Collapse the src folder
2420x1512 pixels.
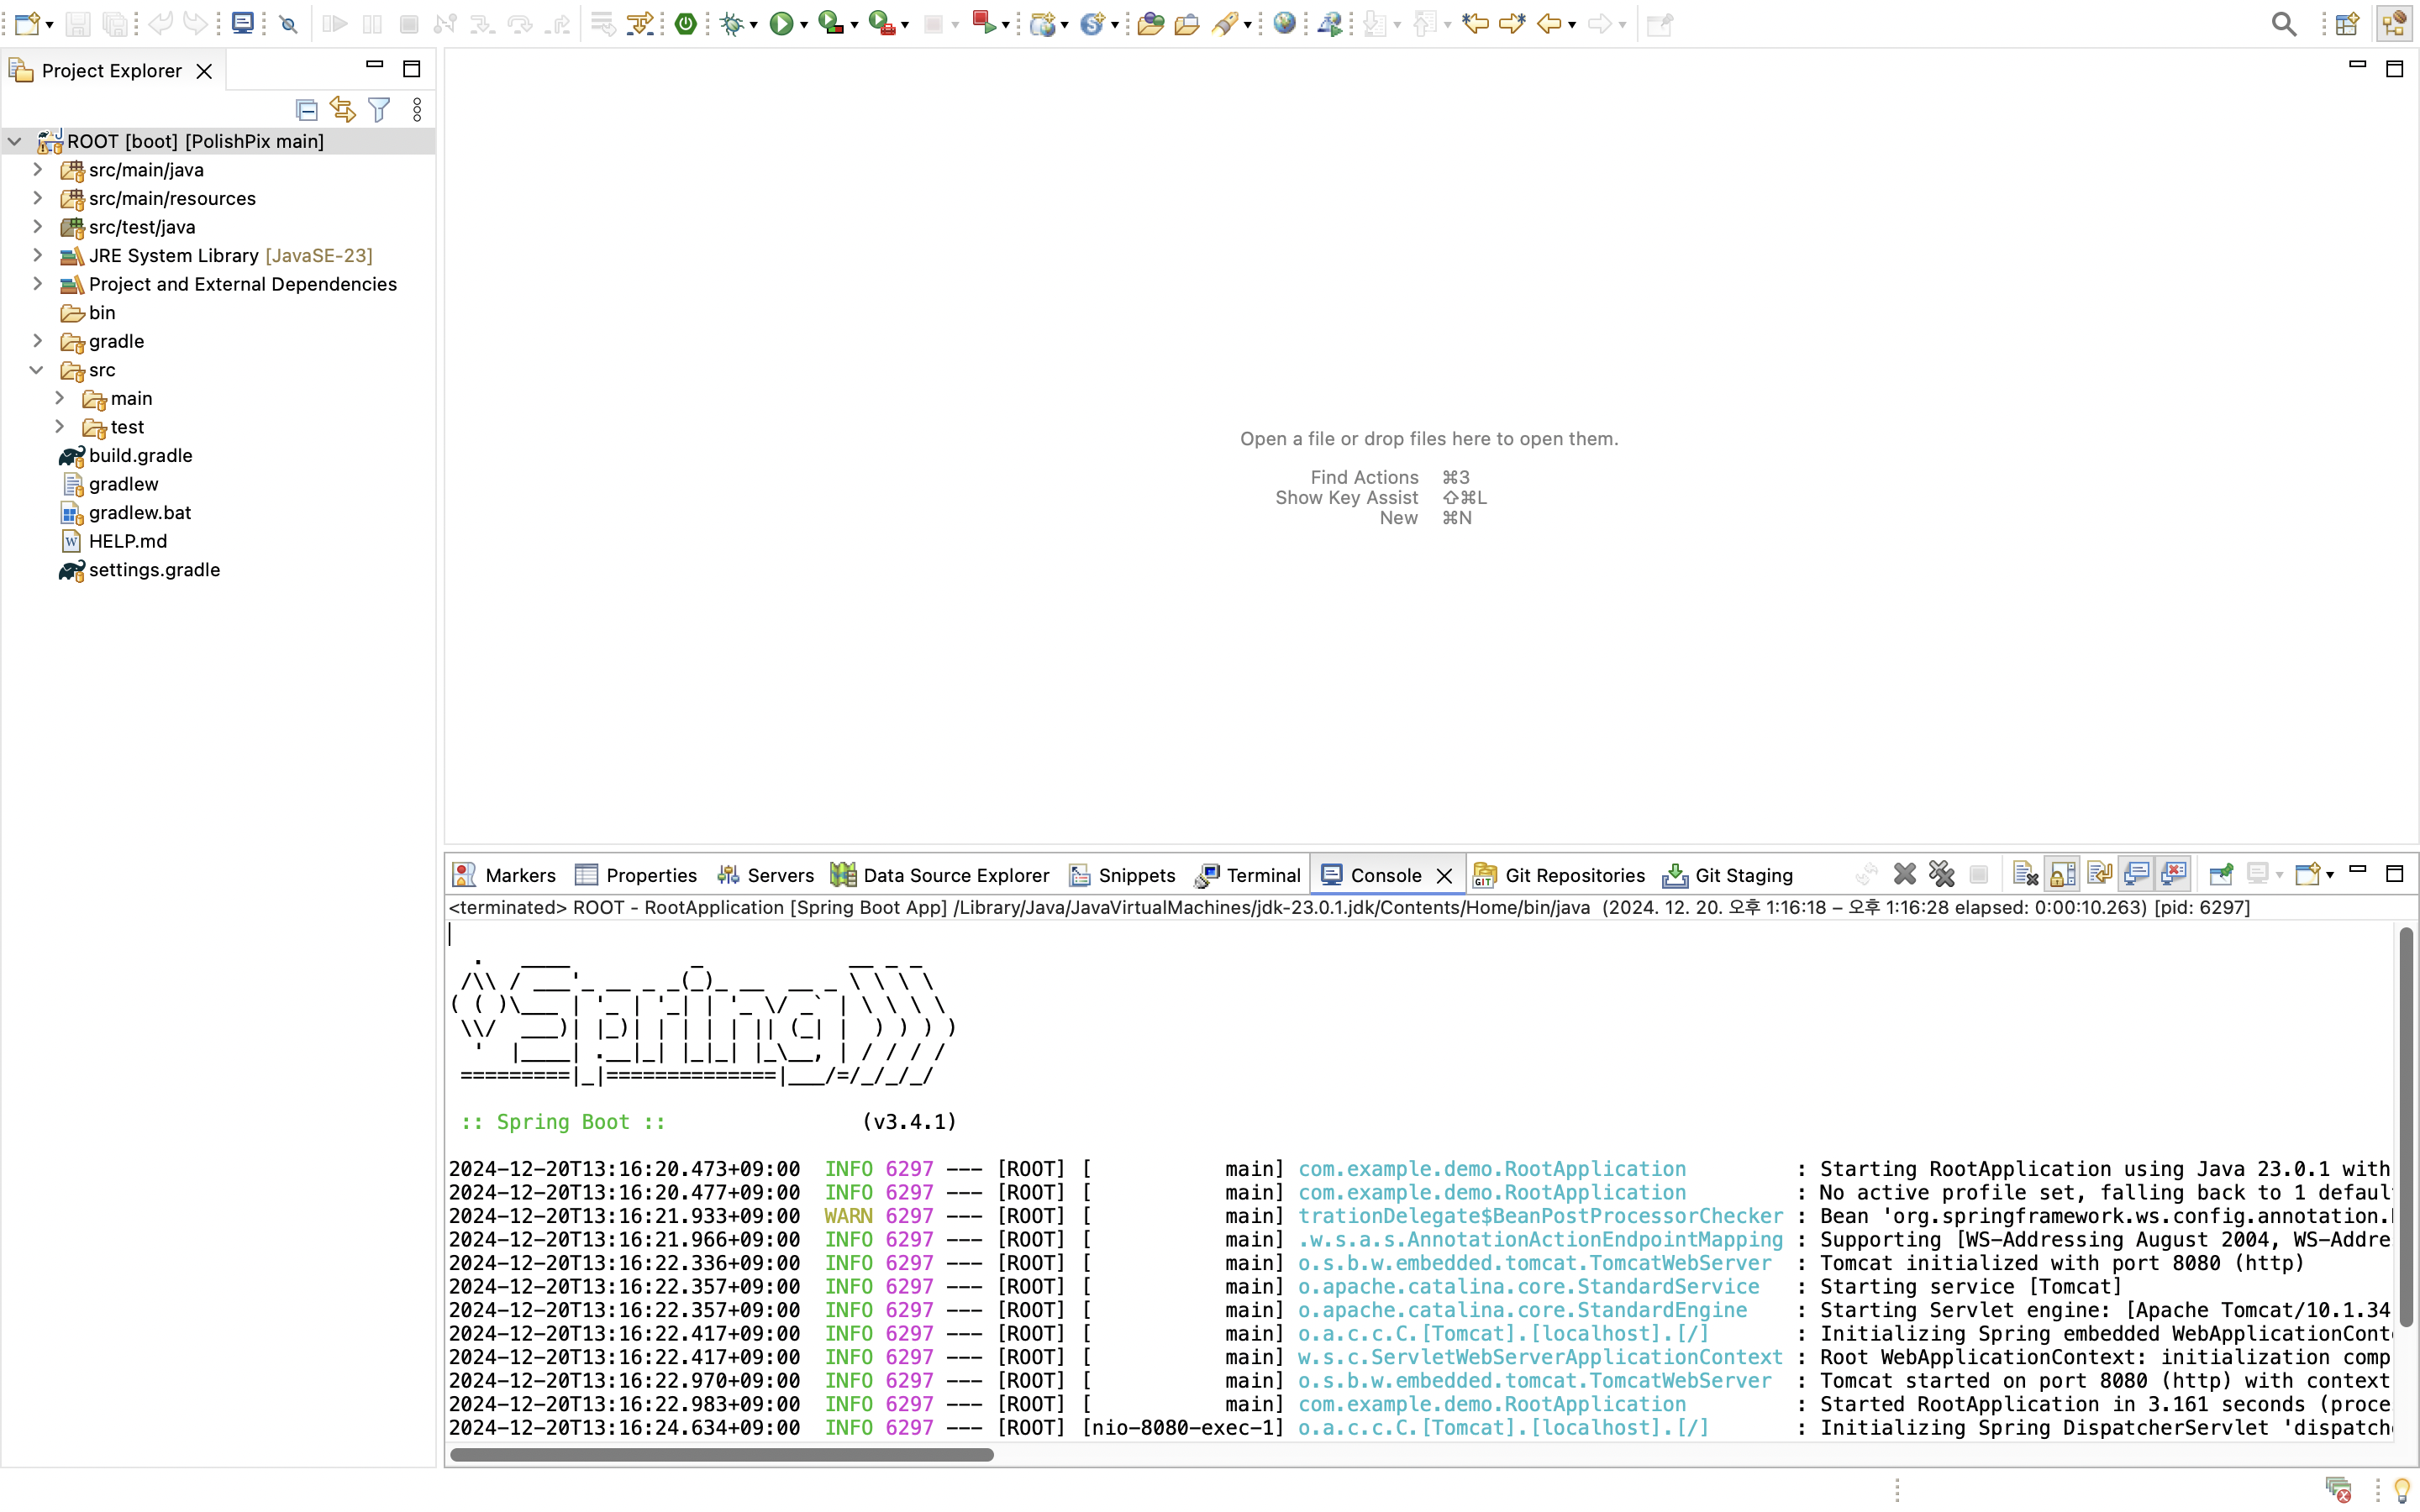37,369
